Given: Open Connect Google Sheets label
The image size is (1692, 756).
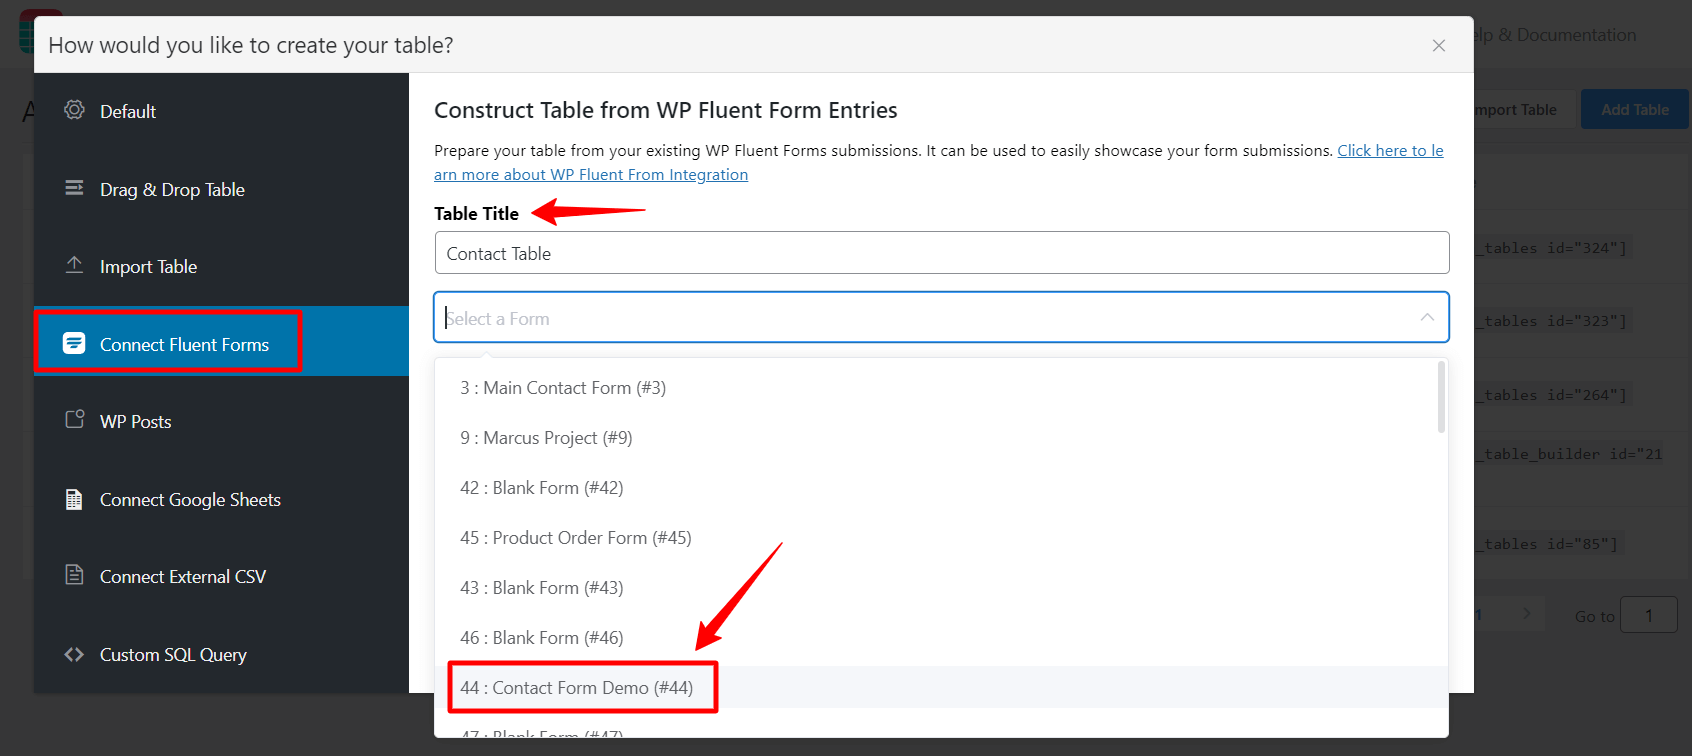Looking at the screenshot, I should tap(190, 500).
